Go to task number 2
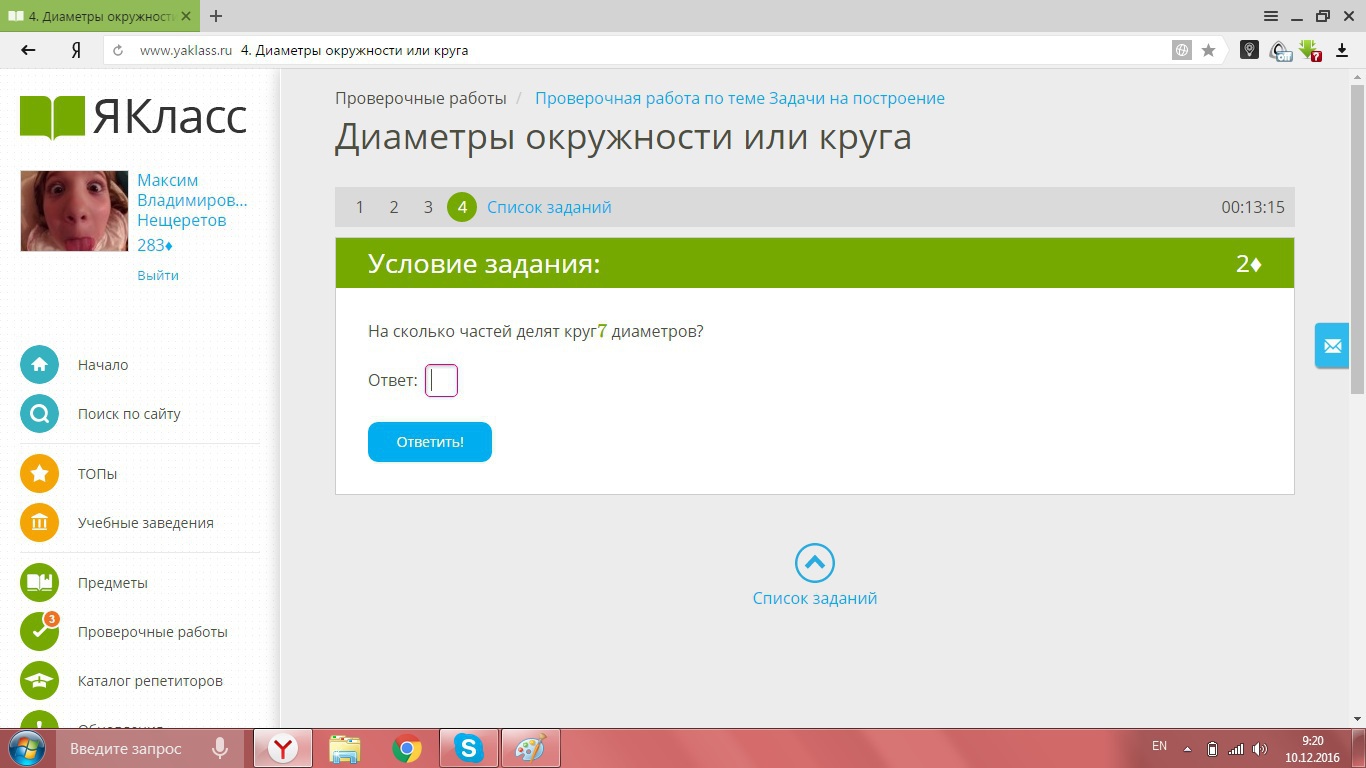The image size is (1366, 768). 394,207
